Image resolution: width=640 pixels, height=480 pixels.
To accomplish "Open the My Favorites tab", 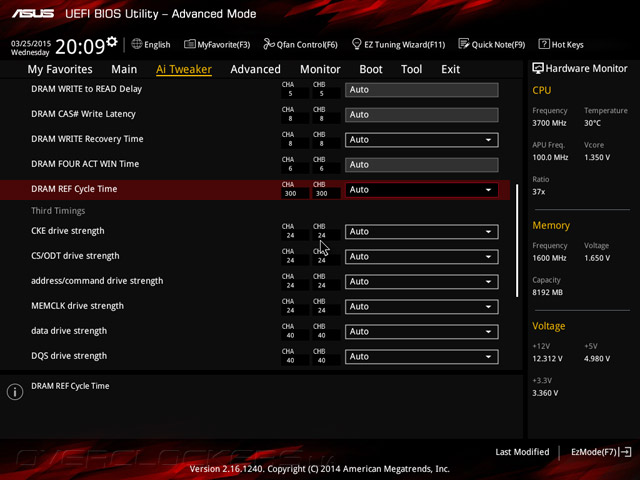I will [60, 69].
